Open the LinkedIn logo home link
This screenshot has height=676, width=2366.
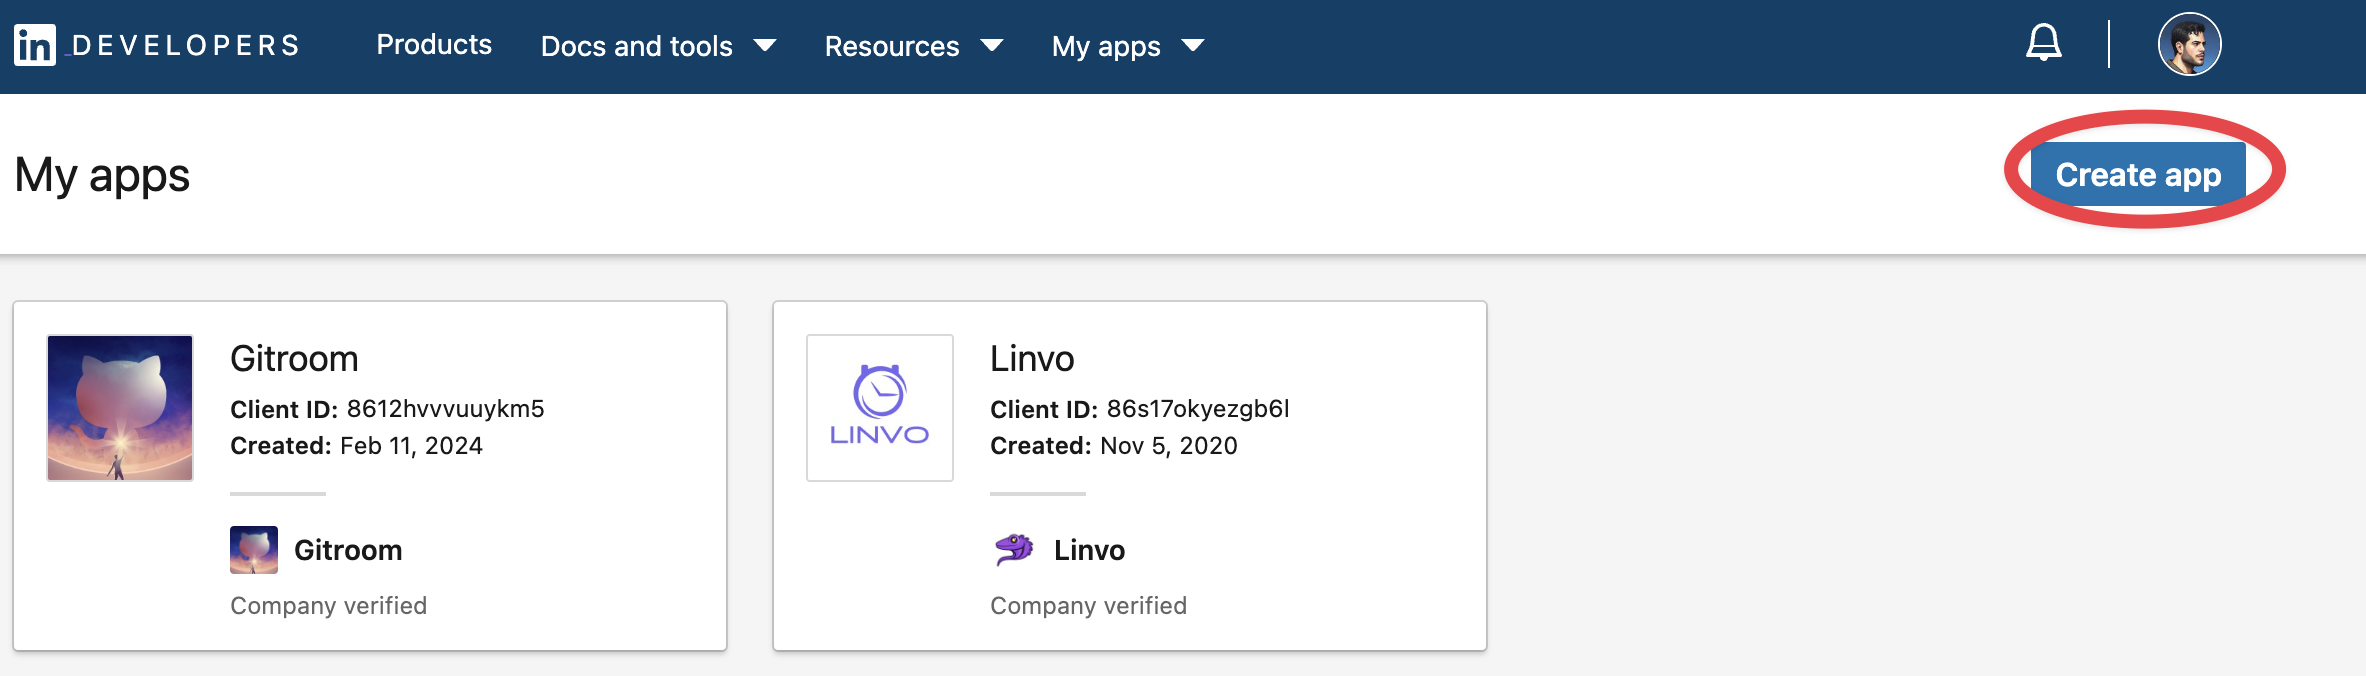point(35,46)
